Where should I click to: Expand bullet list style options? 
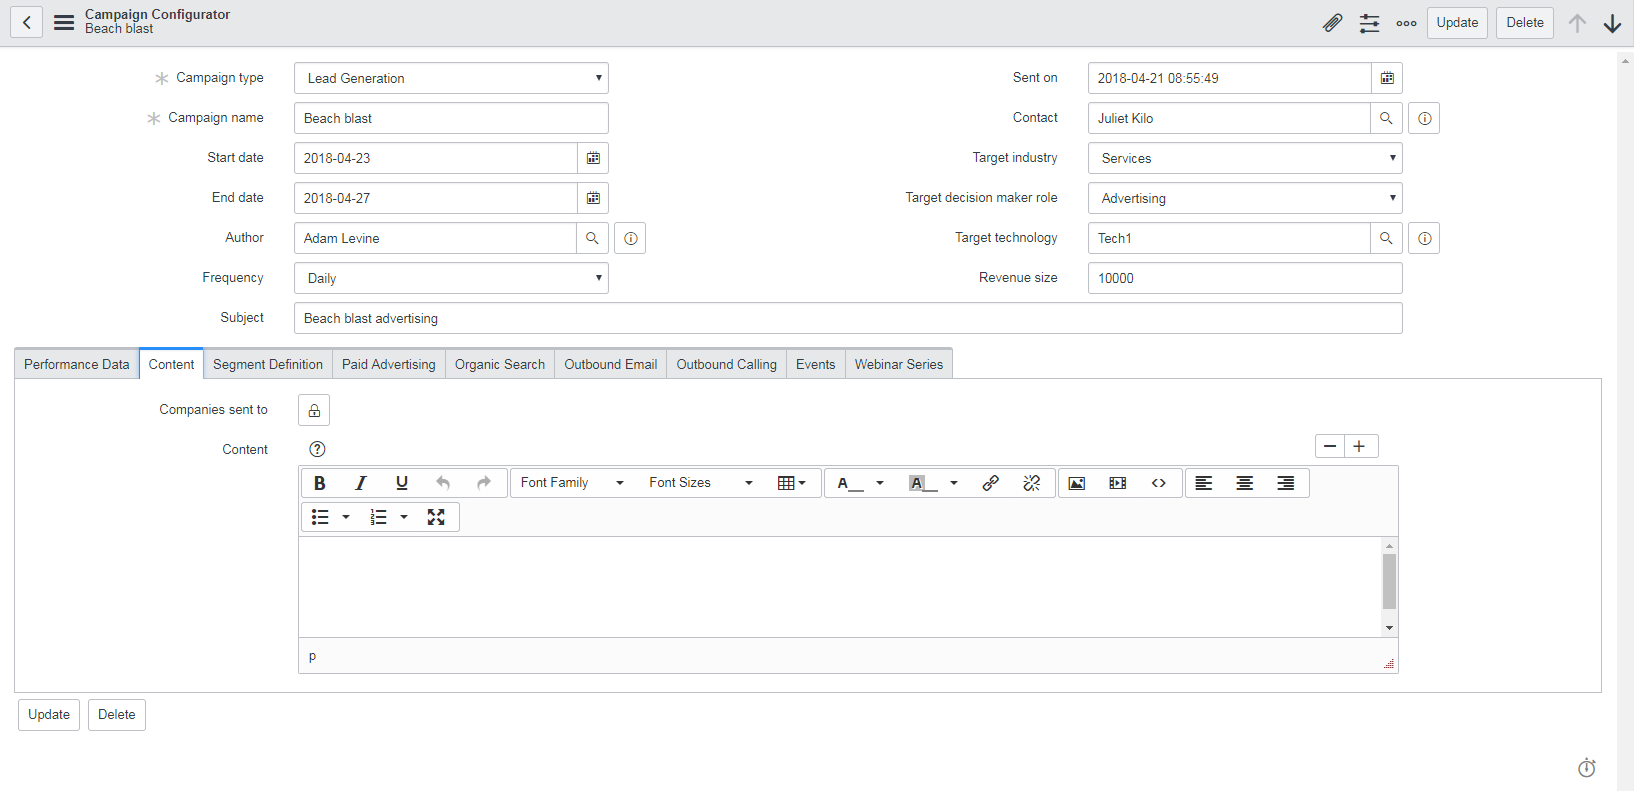[346, 517]
